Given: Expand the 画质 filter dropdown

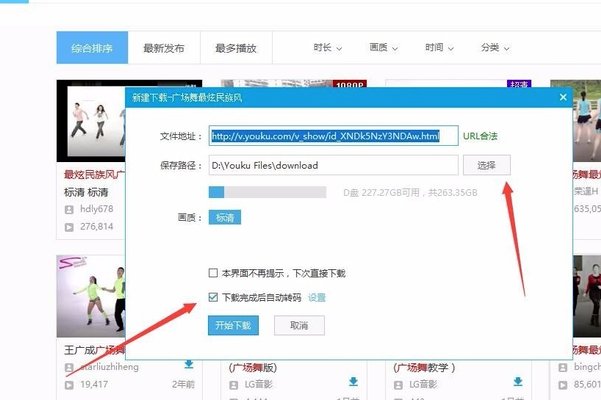Looking at the screenshot, I should click(x=384, y=48).
